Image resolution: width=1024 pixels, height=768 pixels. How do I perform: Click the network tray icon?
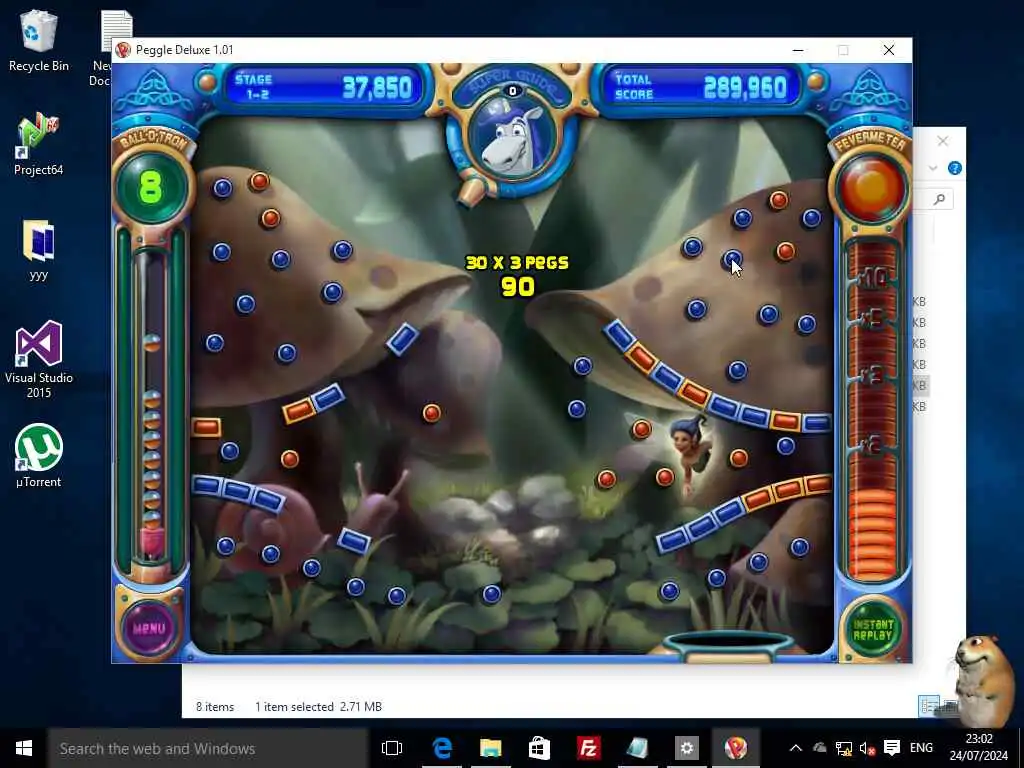843,748
